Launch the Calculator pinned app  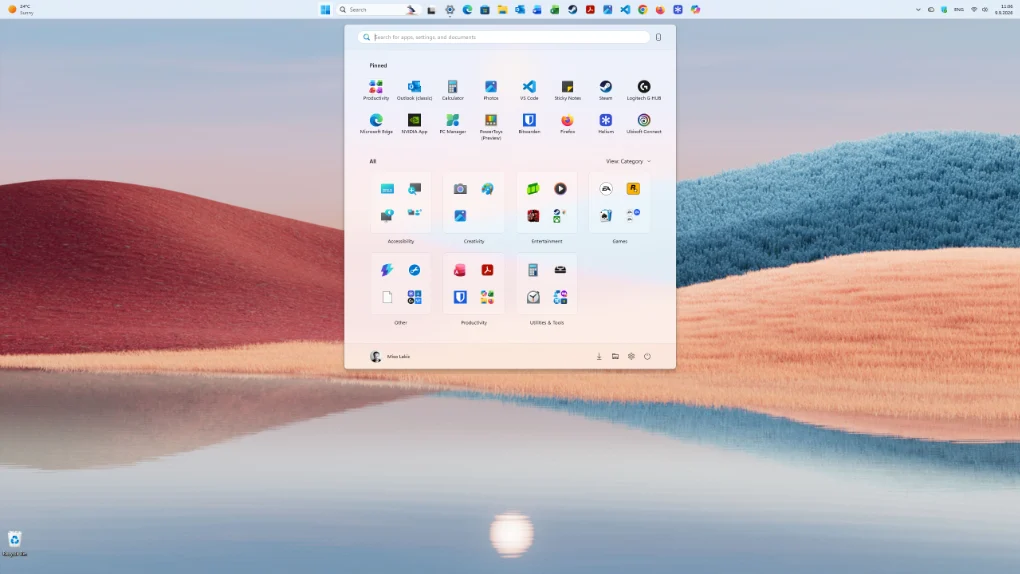[453, 90]
